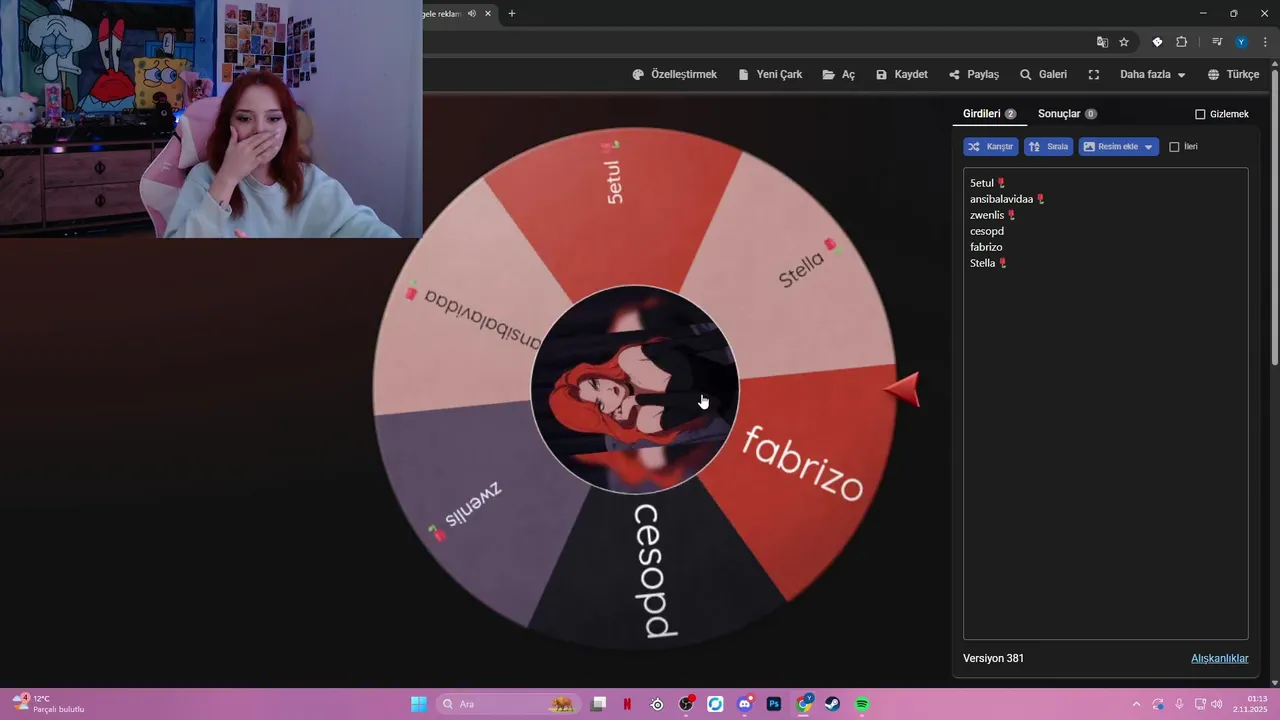Open Steam from the taskbar
Image resolution: width=1280 pixels, height=720 pixels.
(832, 704)
